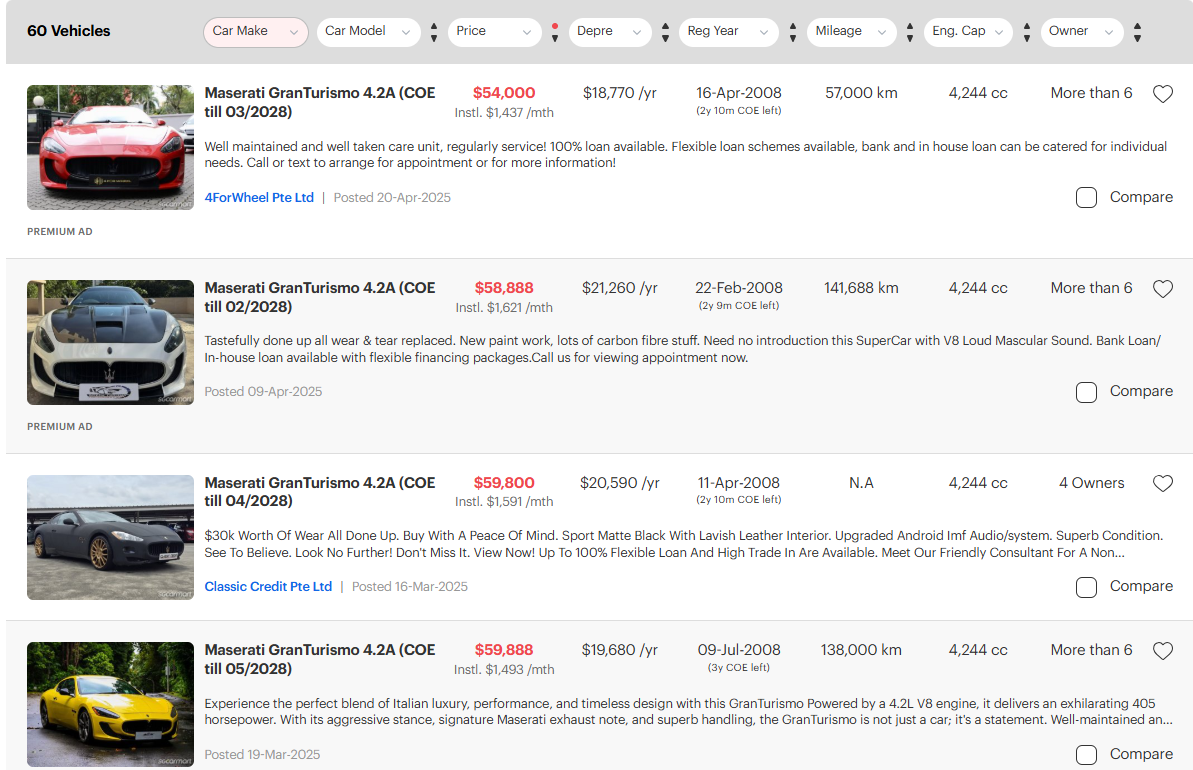Tick Compare for the $58,888 Maserati
1193x770 pixels.
(x=1086, y=392)
